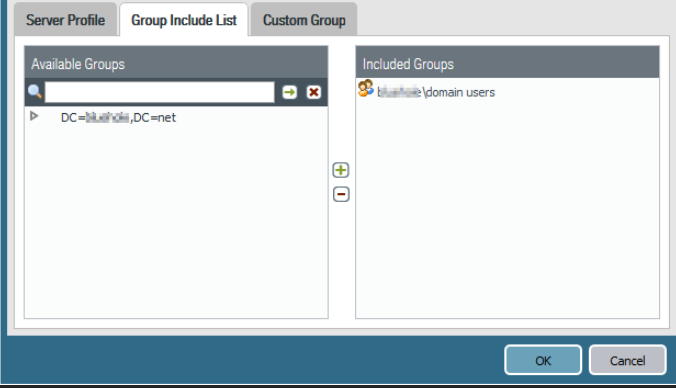
Task: Expand the DC=...,DC=net tree node
Action: point(34,116)
